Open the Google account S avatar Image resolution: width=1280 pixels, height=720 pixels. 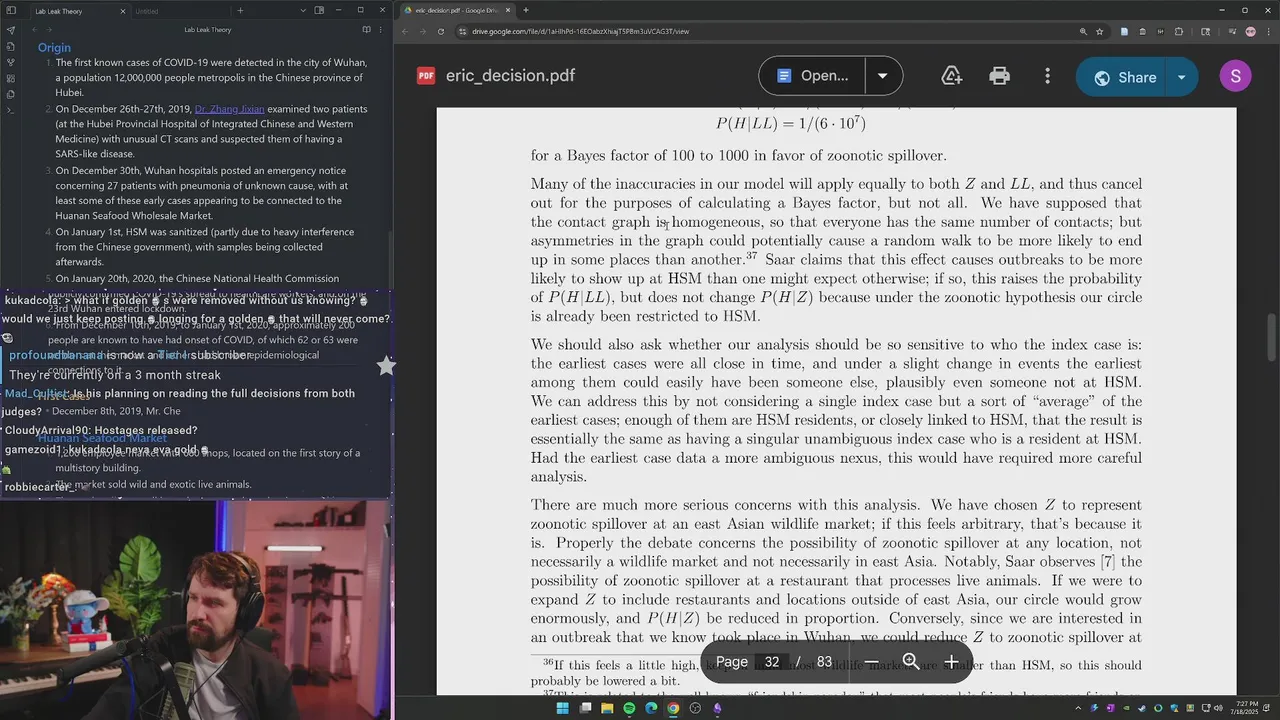click(1235, 76)
